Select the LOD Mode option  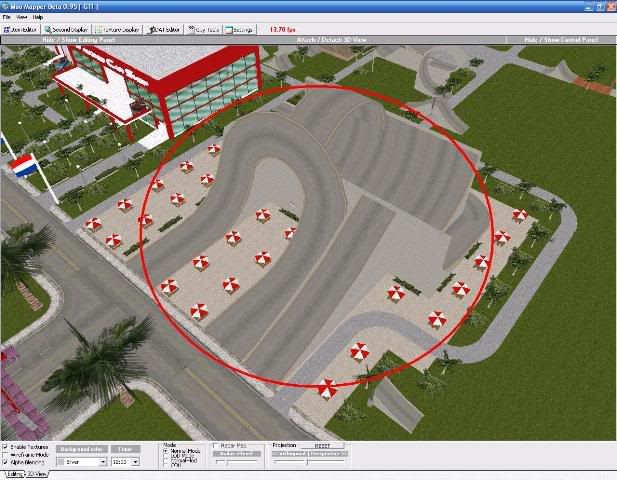point(166,456)
